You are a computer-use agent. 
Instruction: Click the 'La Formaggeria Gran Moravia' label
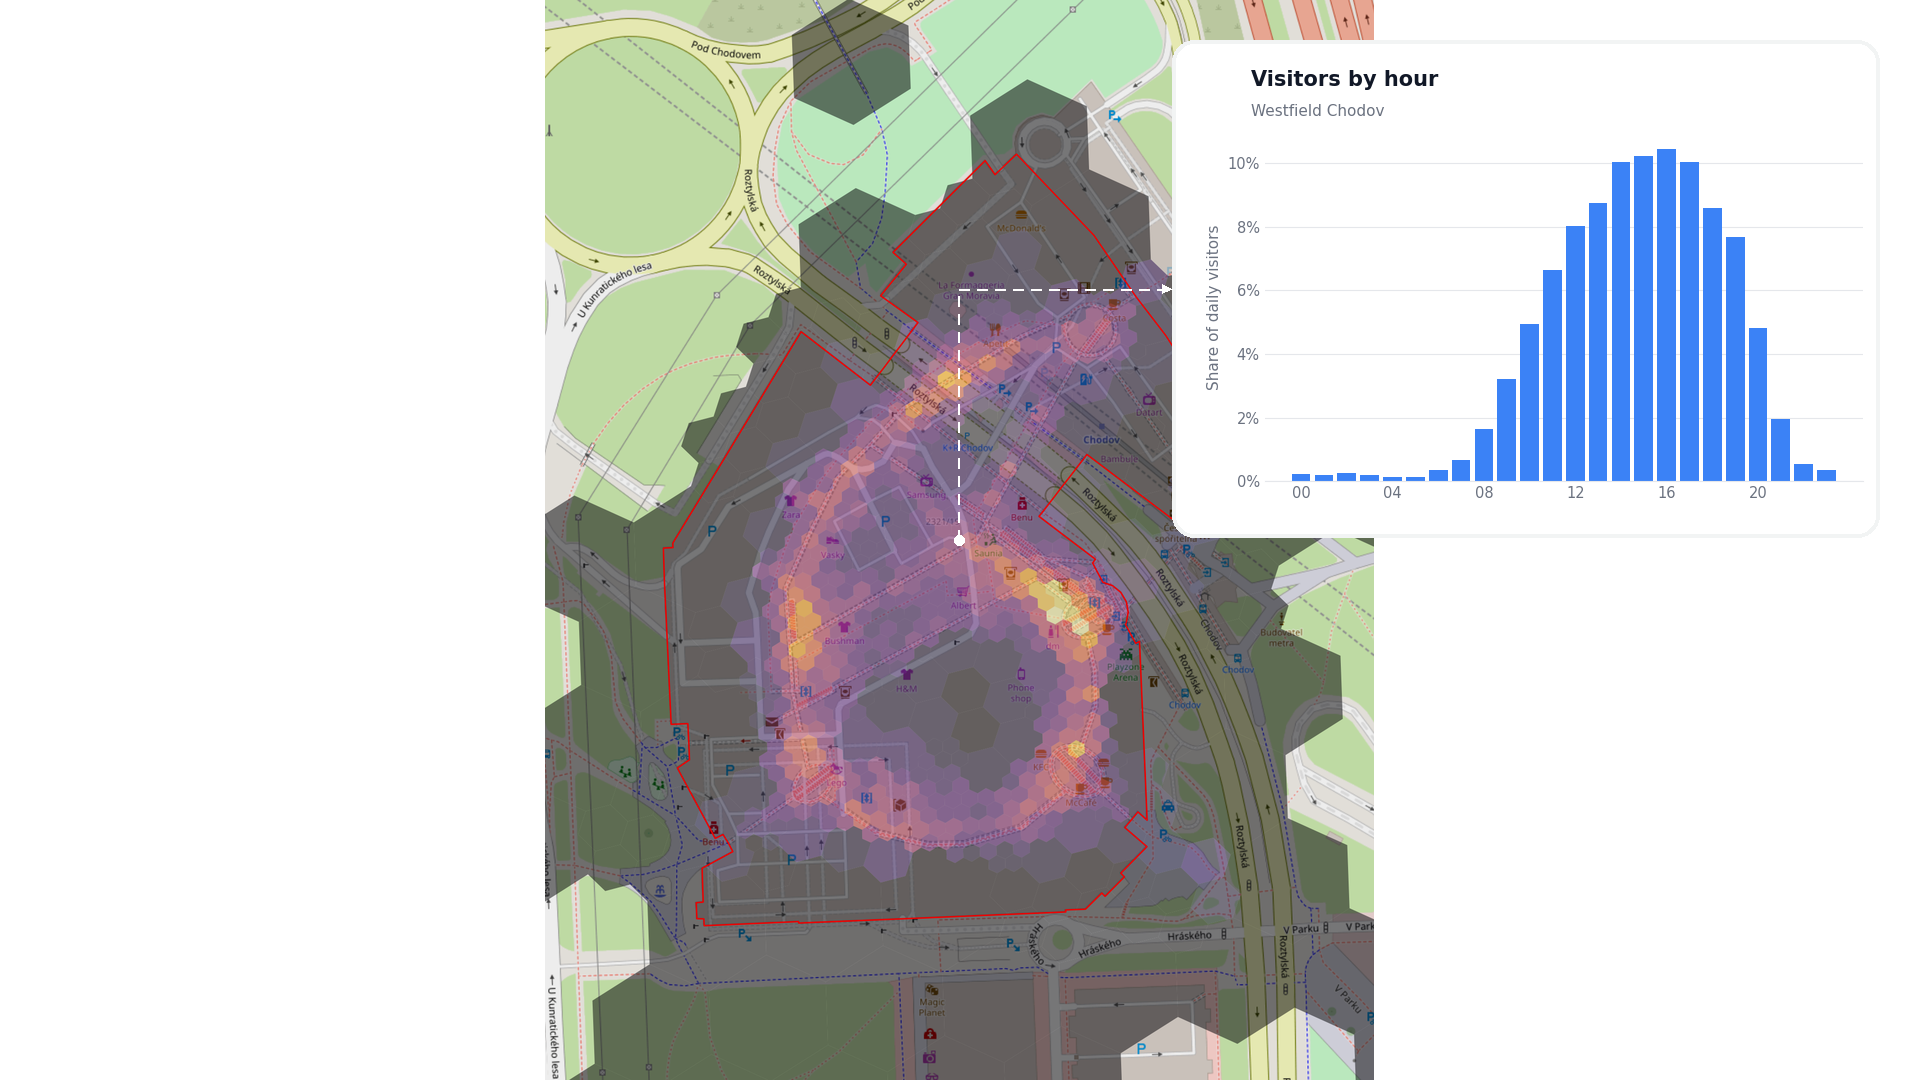[x=969, y=291]
